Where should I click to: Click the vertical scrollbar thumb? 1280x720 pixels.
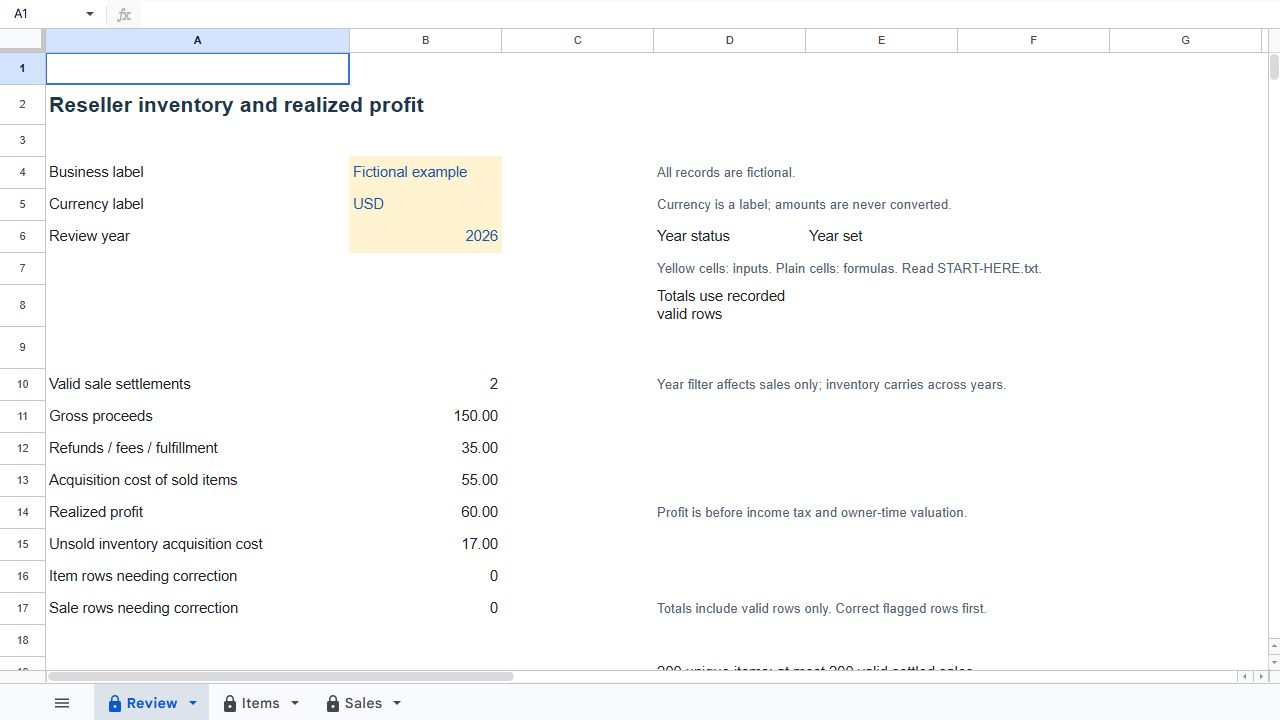click(x=1274, y=68)
